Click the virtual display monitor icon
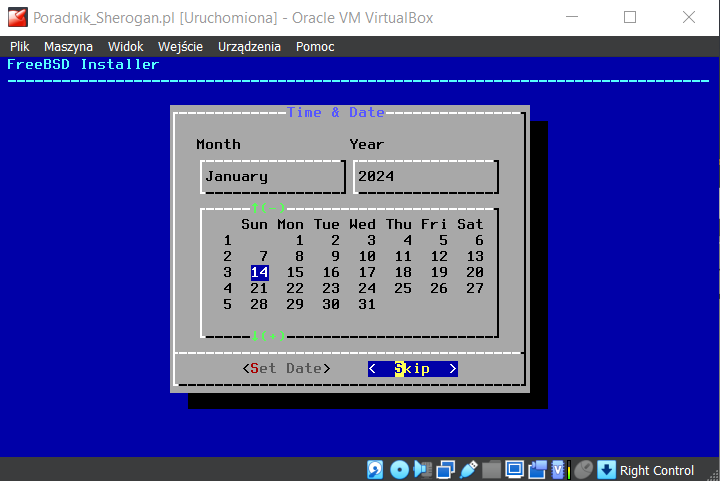The width and height of the screenshot is (720, 481). coord(514,470)
